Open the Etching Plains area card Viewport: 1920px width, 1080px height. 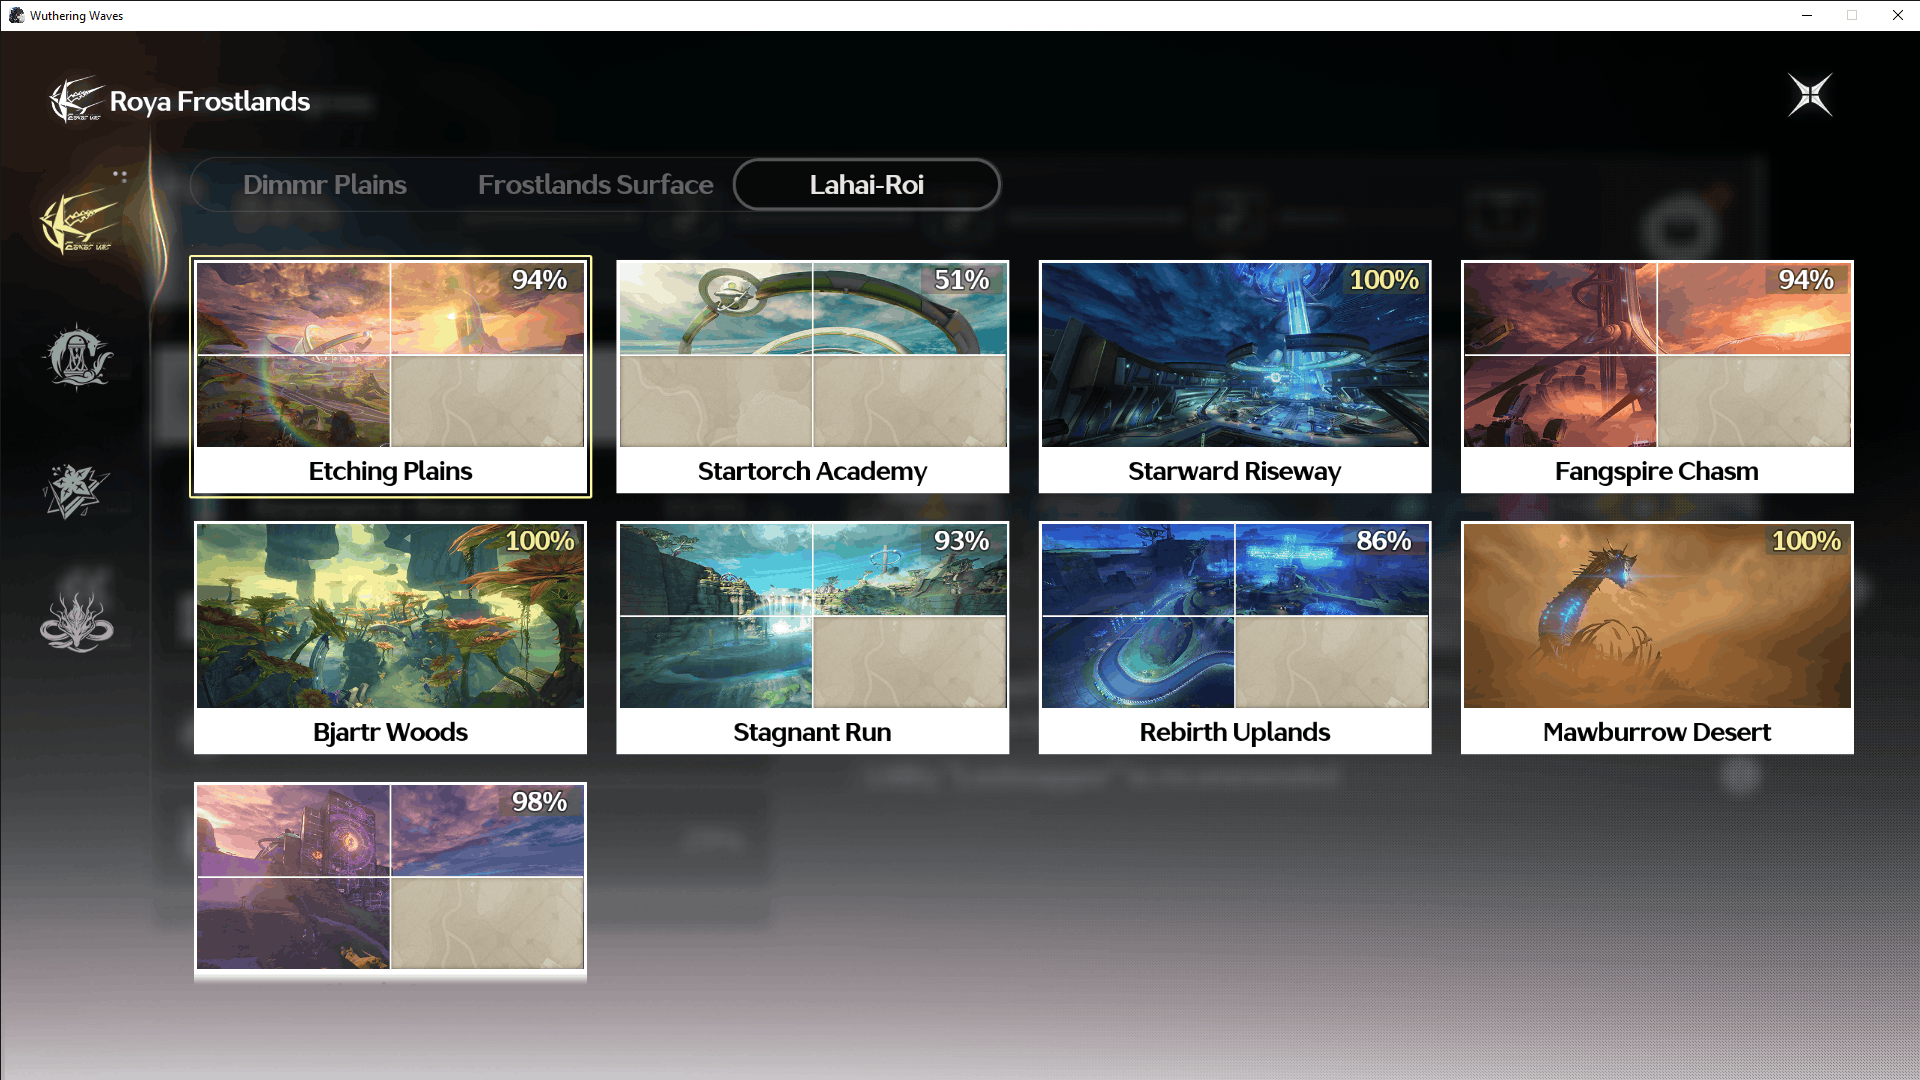coord(391,377)
